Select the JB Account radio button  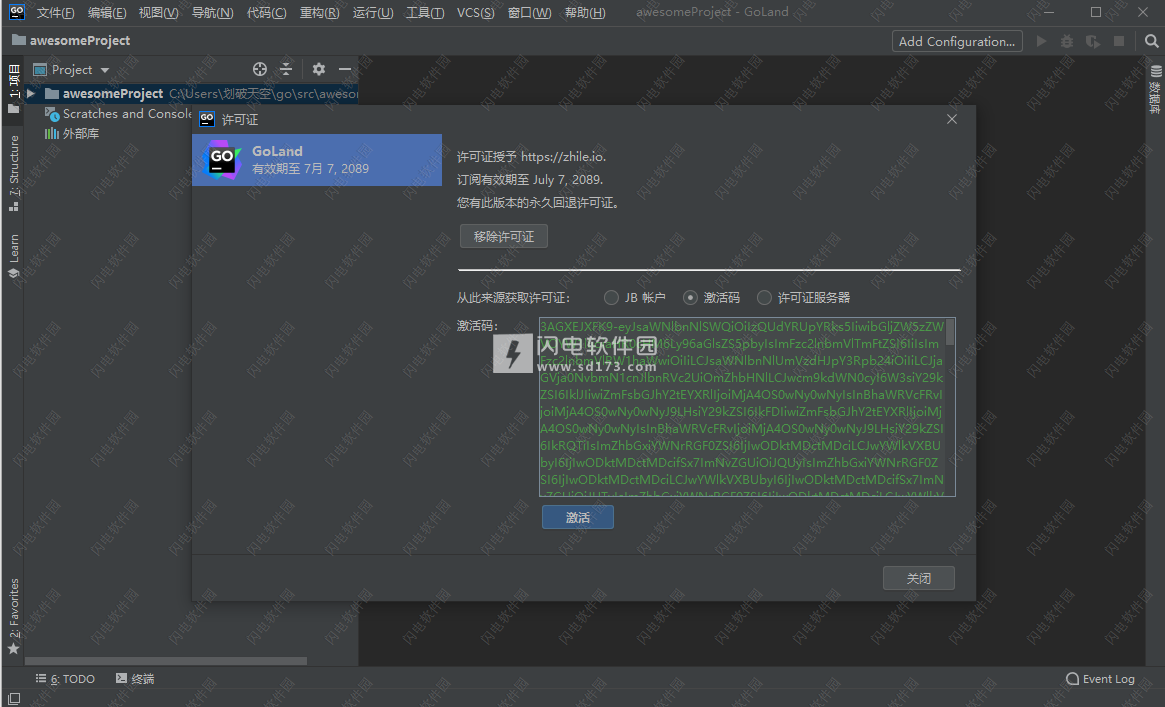(x=611, y=297)
